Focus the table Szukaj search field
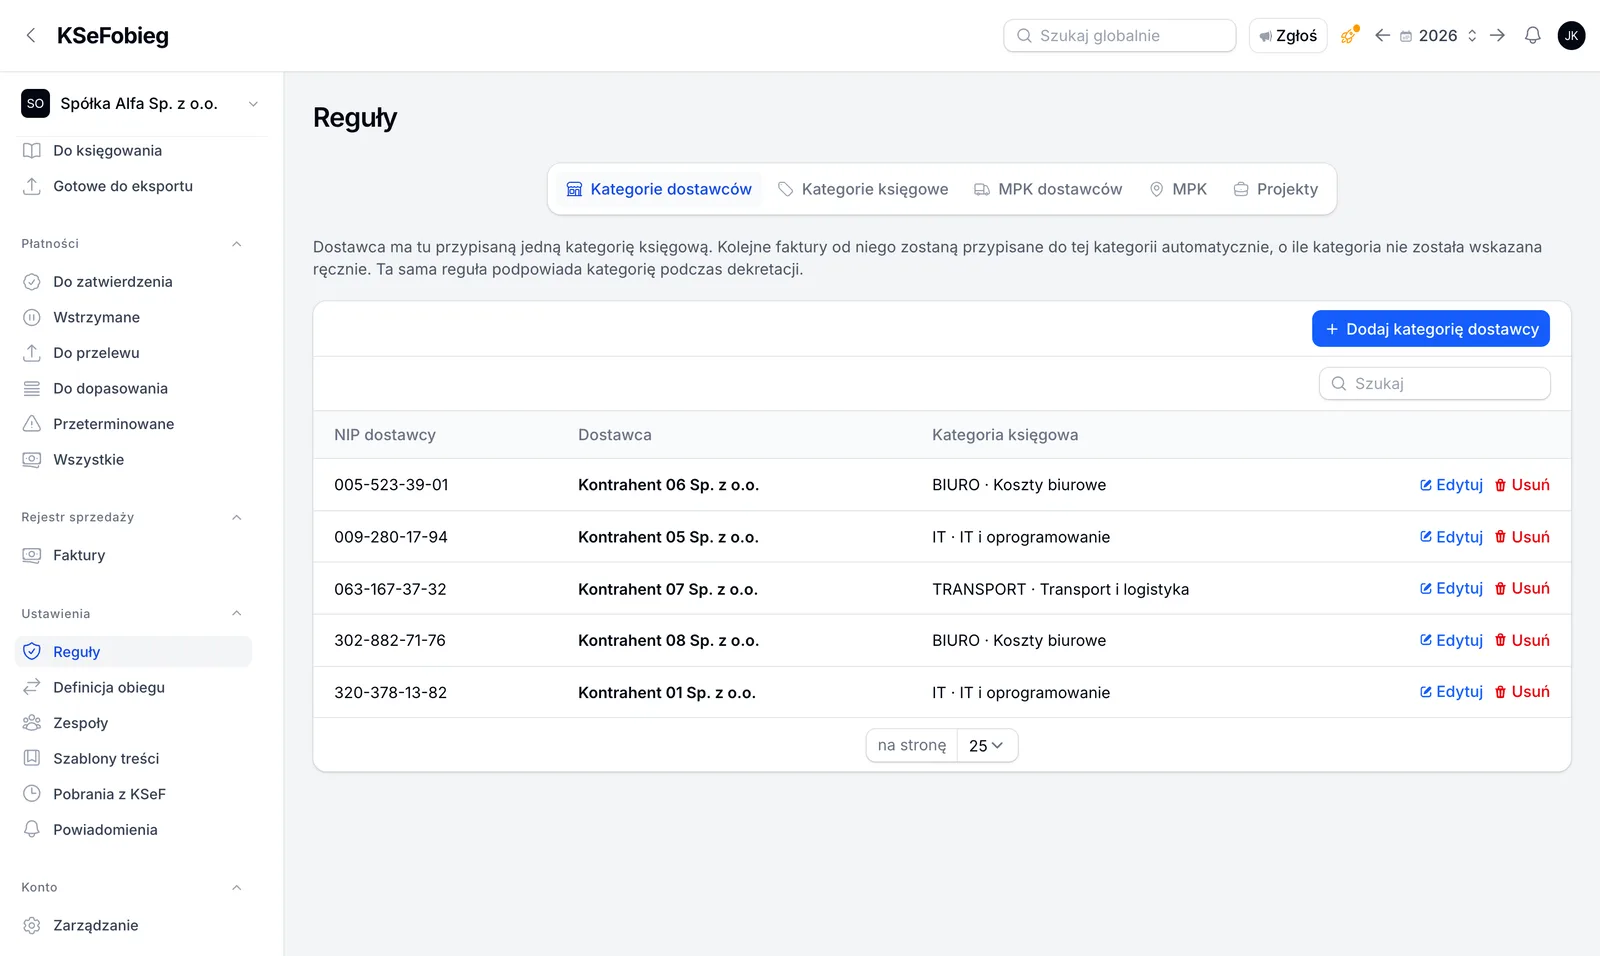Screen dimensions: 1600x956 coord(1435,384)
